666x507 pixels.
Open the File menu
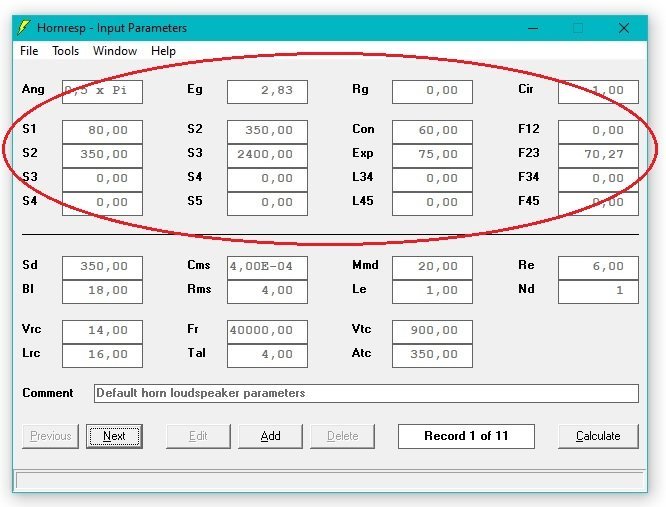click(29, 51)
